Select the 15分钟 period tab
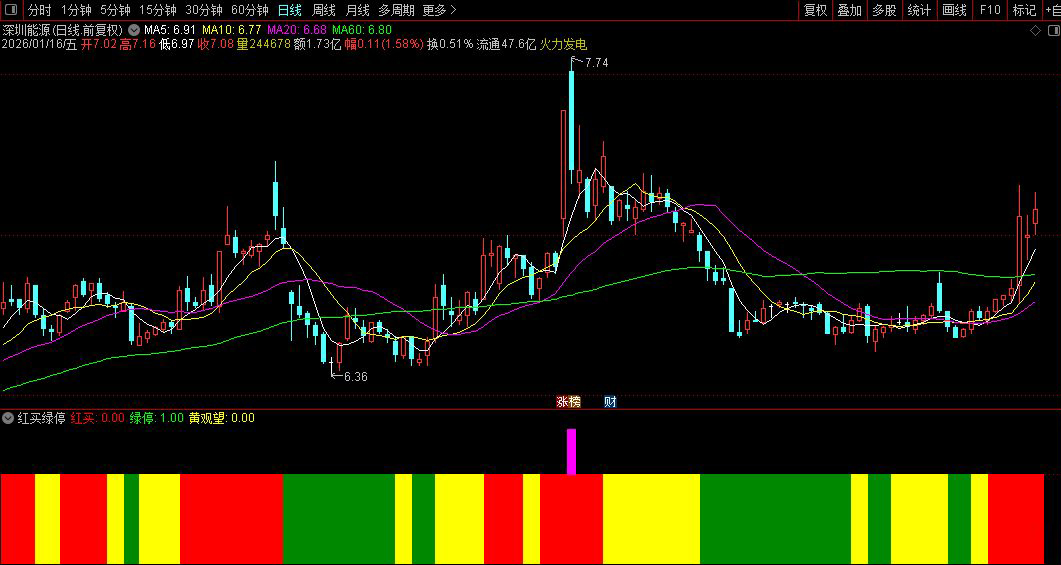Screen dimensions: 1061x565 point(158,9)
